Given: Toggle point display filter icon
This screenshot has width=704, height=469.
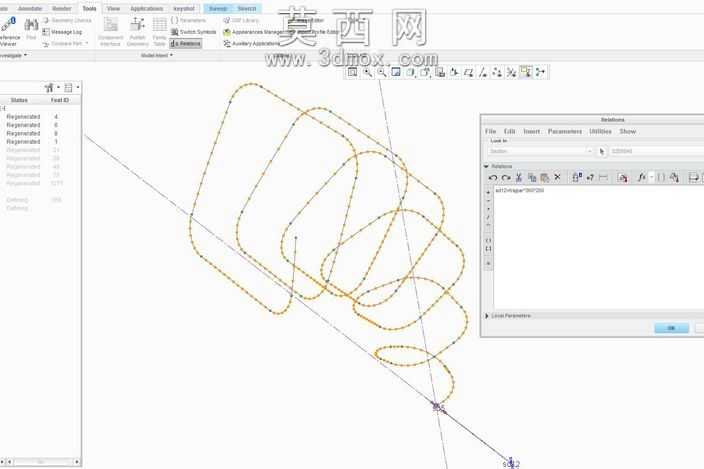Looking at the screenshot, I should (x=497, y=72).
